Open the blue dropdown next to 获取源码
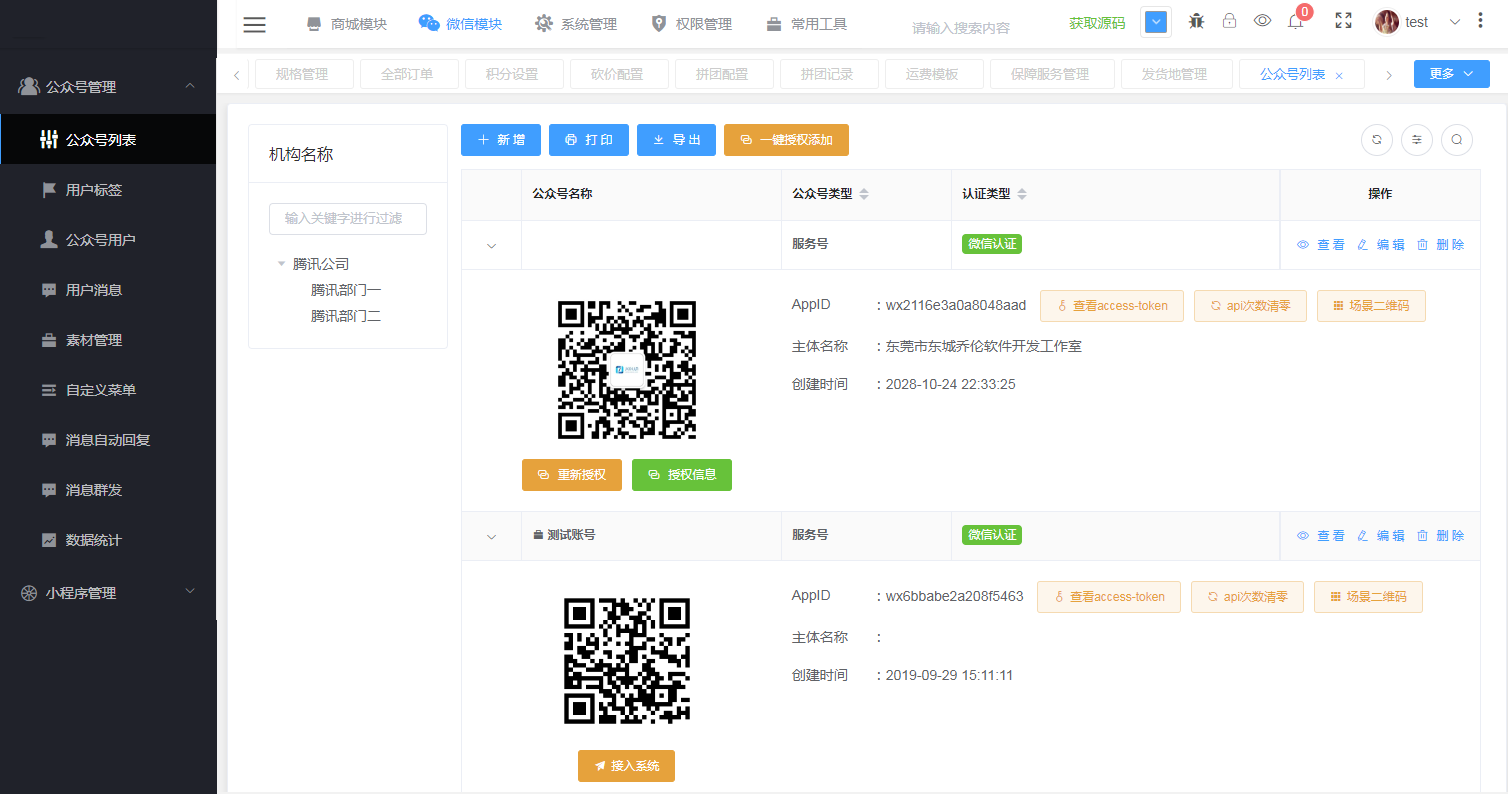The height and width of the screenshot is (794, 1508). [x=1156, y=22]
